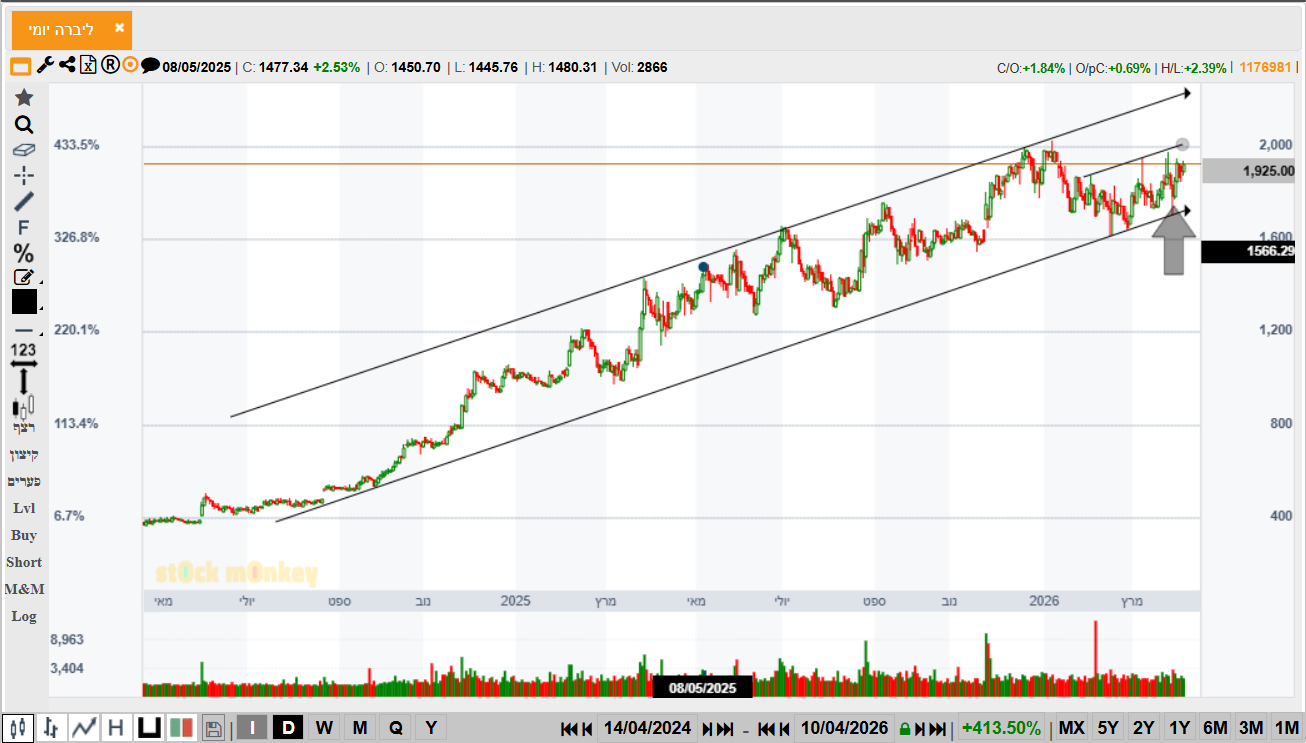Switch to bar chart type
Image resolution: width=1306 pixels, height=743 pixels.
coord(52,727)
